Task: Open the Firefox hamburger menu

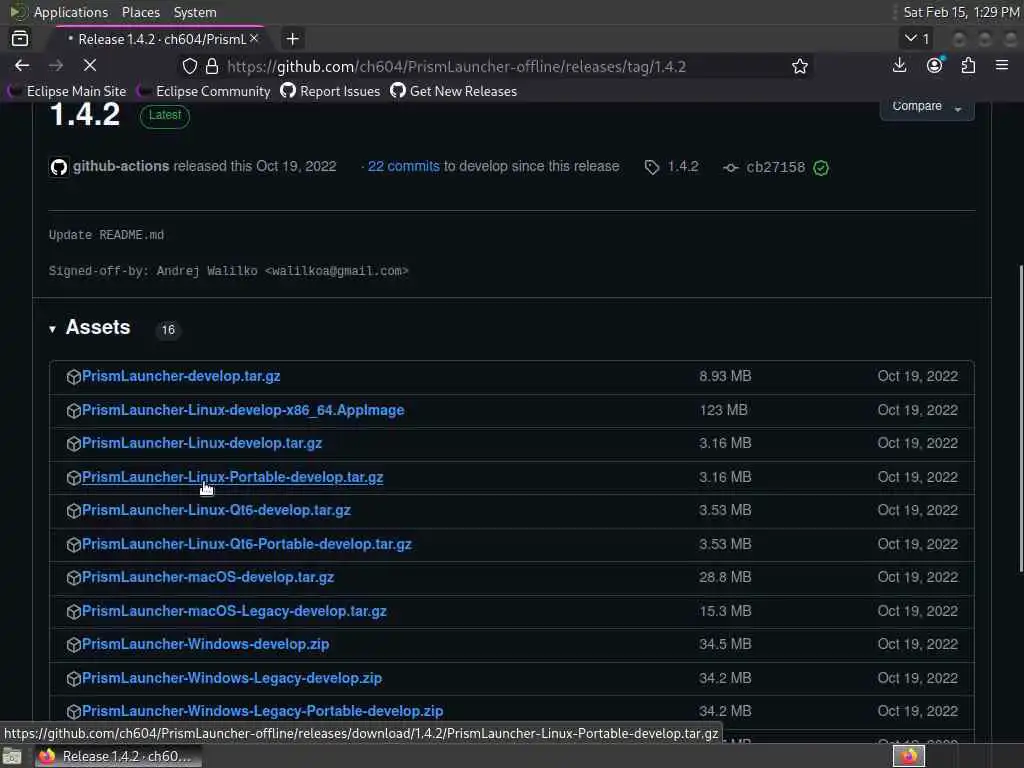Action: (x=1002, y=65)
